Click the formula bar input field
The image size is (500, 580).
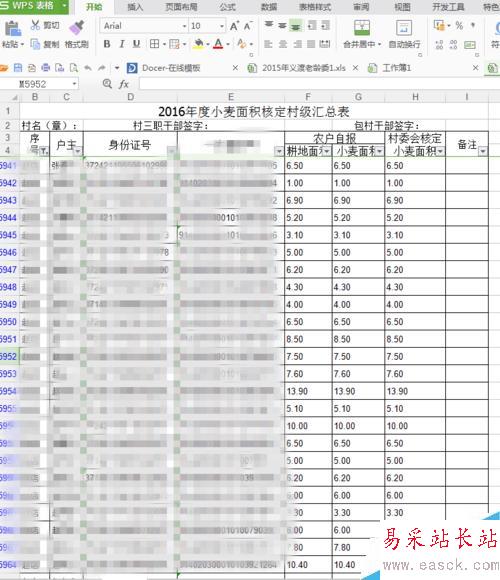[x=319, y=84]
